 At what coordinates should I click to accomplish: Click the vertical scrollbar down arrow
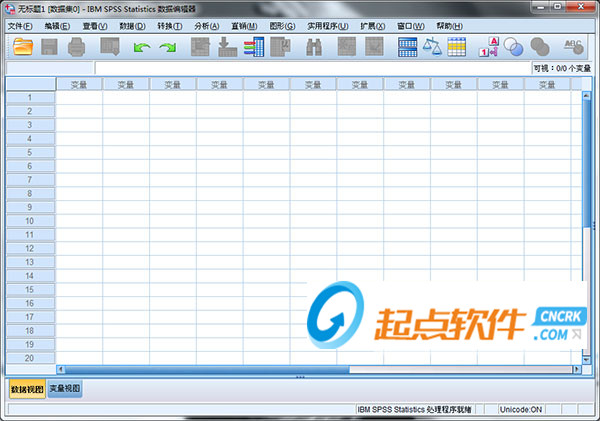tap(586, 360)
